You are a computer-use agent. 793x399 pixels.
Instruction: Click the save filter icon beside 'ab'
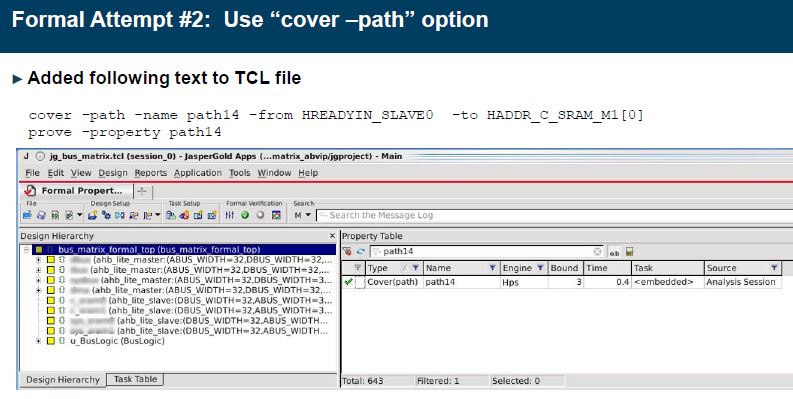pyautogui.click(x=630, y=251)
